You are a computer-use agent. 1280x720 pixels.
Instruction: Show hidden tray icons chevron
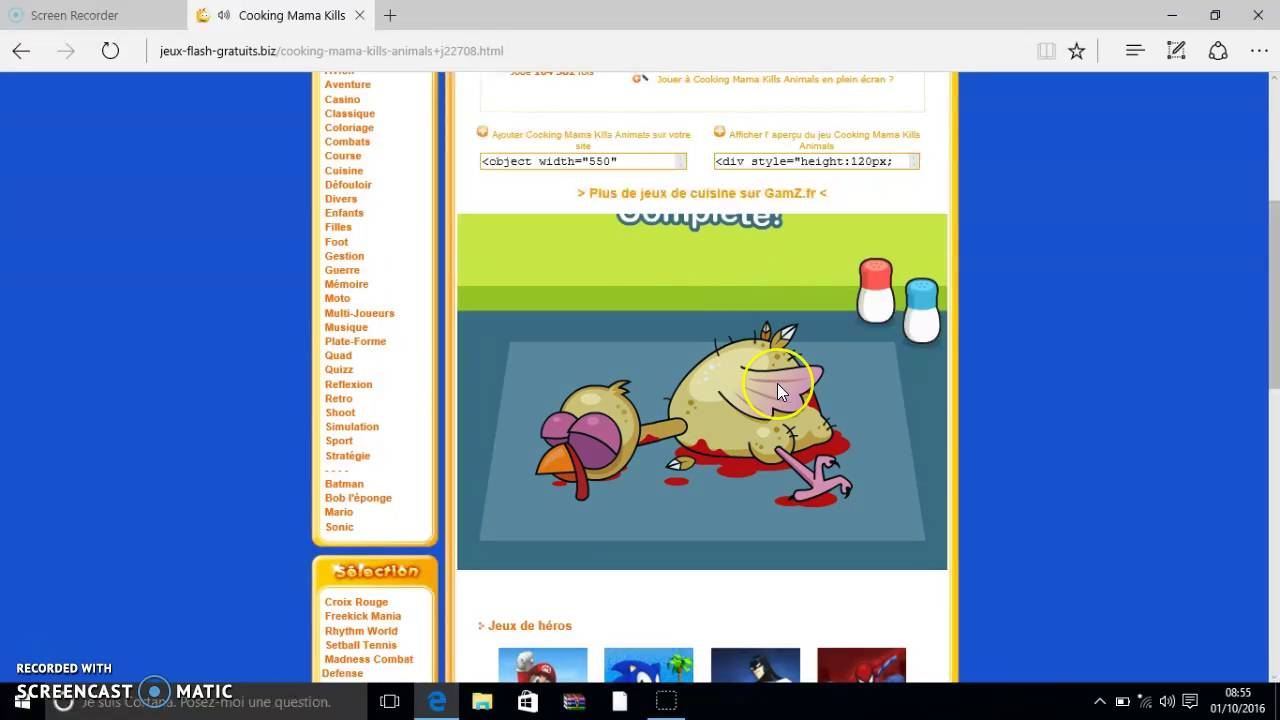[x=1100, y=702]
